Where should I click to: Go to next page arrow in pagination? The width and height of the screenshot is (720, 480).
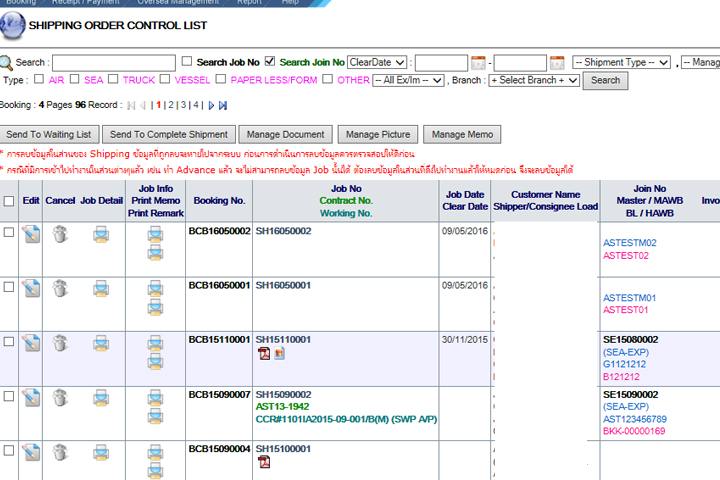[211, 105]
